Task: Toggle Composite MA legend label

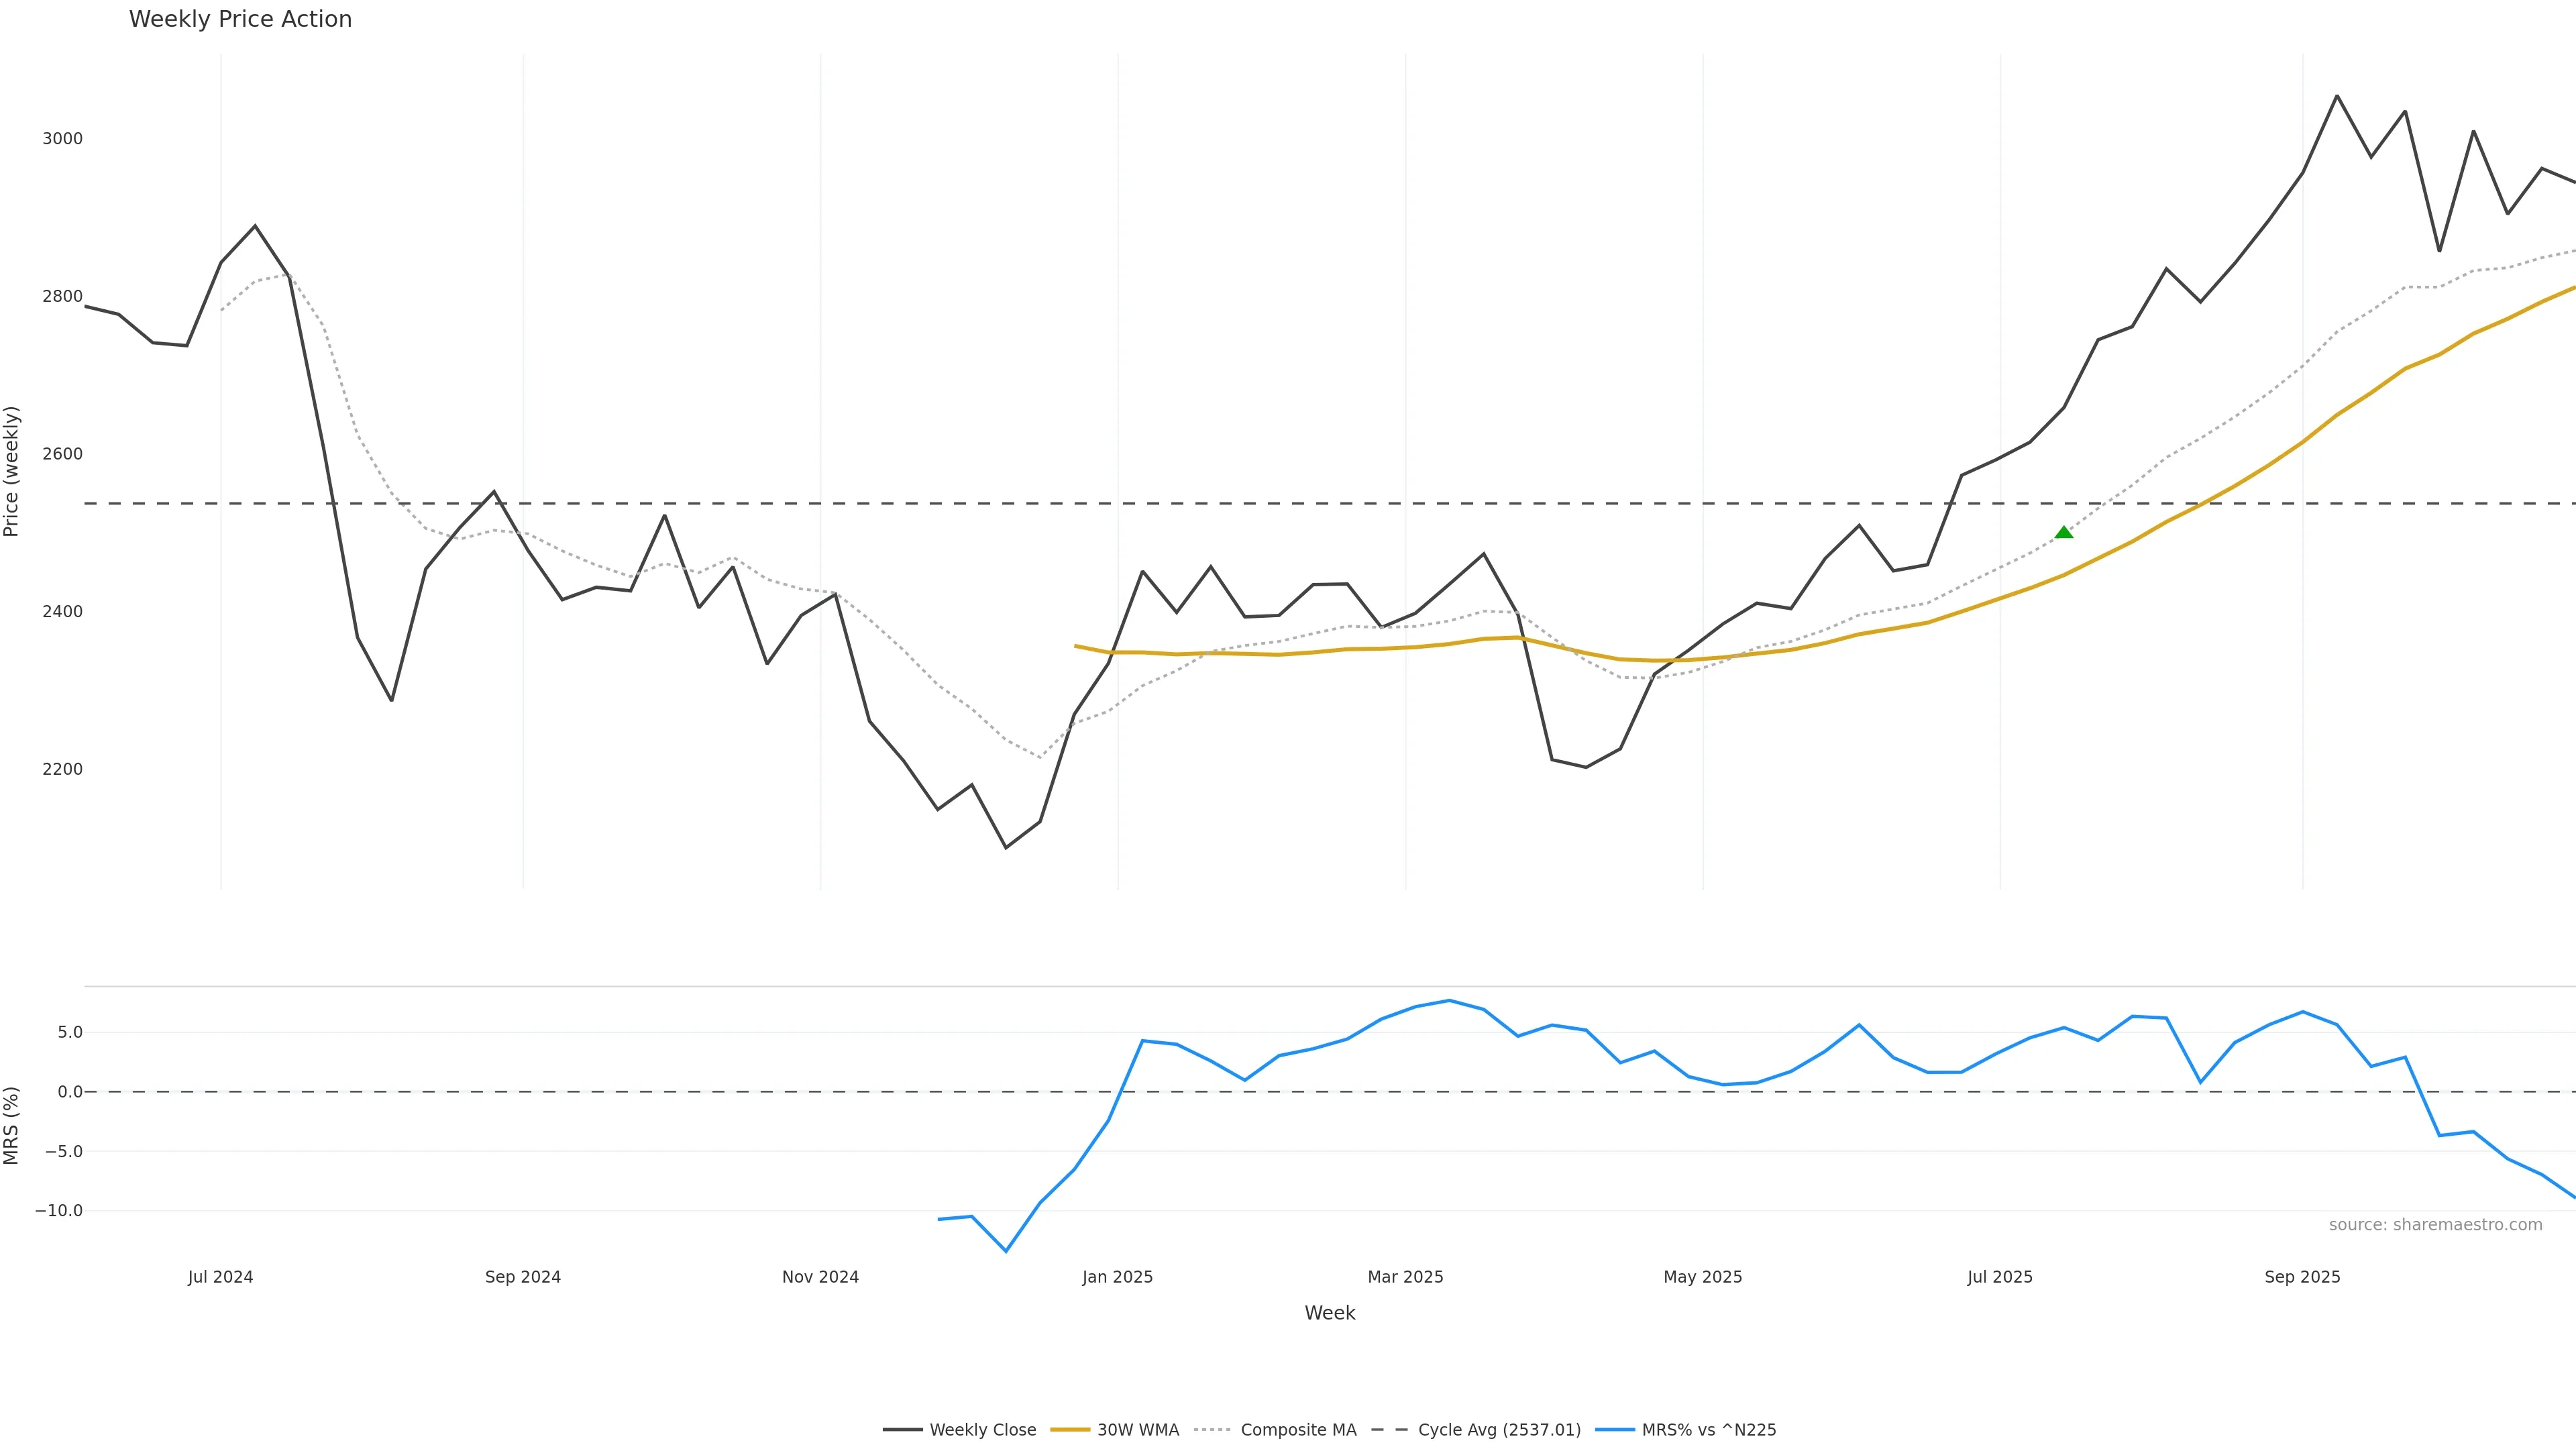Action: 1298,1430
